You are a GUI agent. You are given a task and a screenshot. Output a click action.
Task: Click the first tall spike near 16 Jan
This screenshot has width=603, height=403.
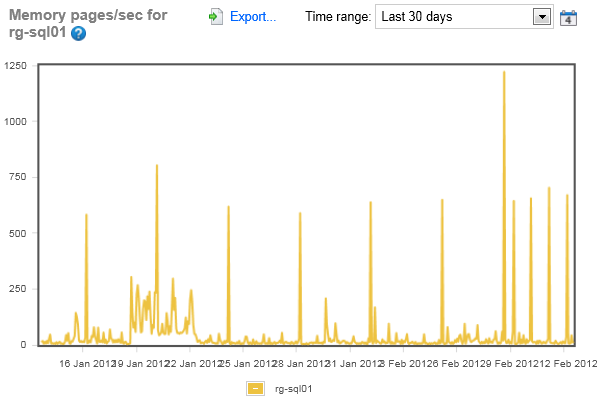tap(86, 215)
